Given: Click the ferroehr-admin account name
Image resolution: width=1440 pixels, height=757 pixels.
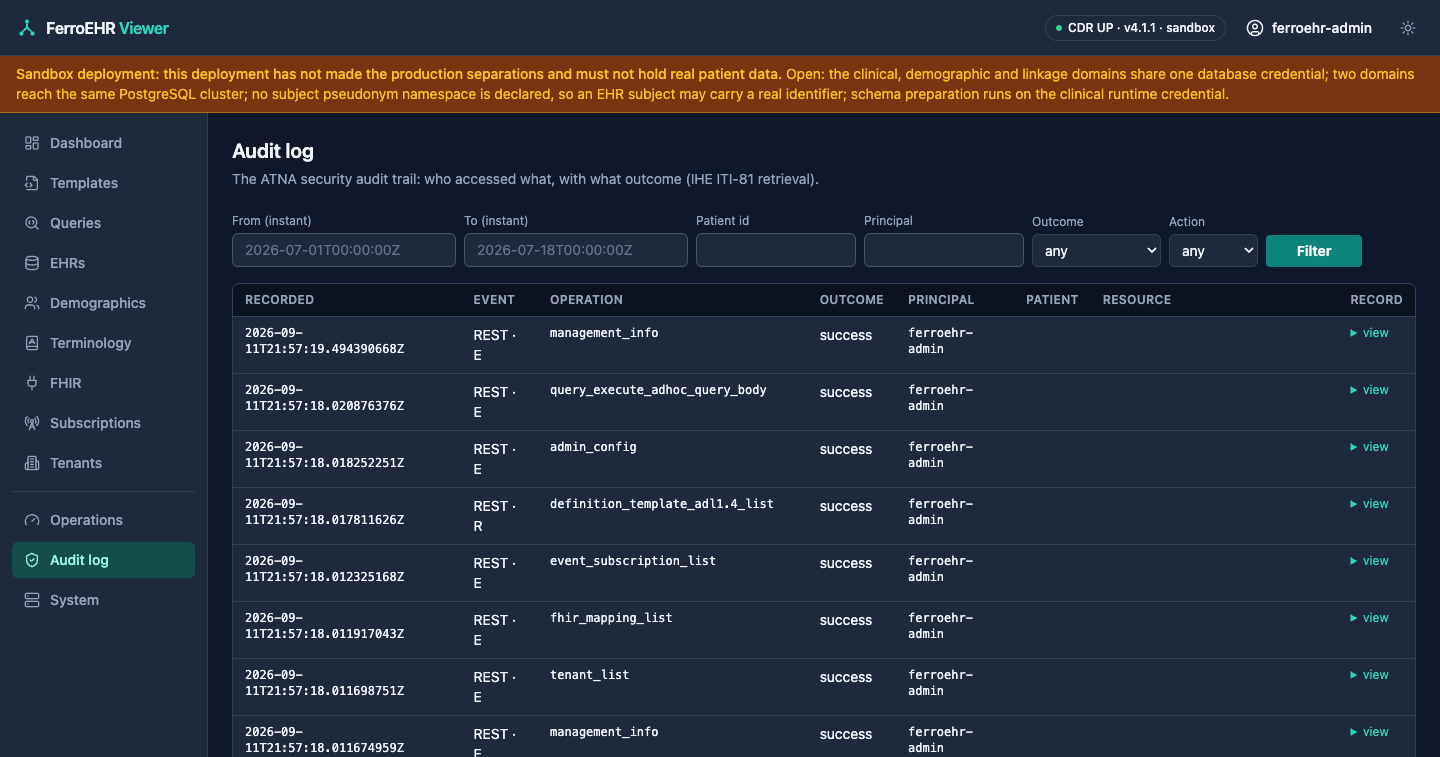Looking at the screenshot, I should click(1321, 28).
